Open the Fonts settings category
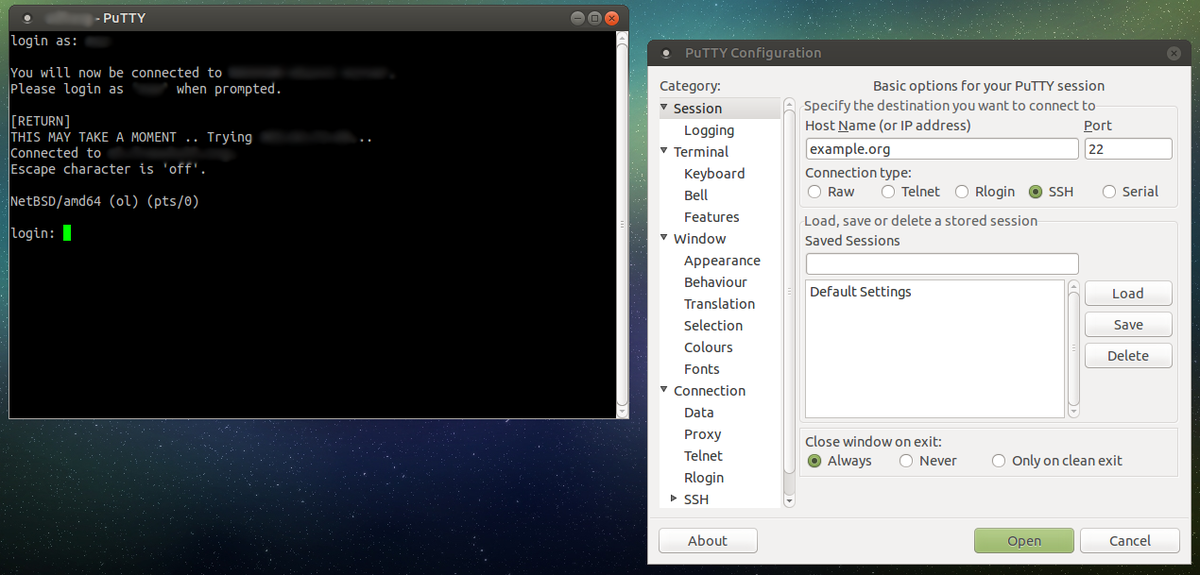This screenshot has height=575, width=1200. 702,369
